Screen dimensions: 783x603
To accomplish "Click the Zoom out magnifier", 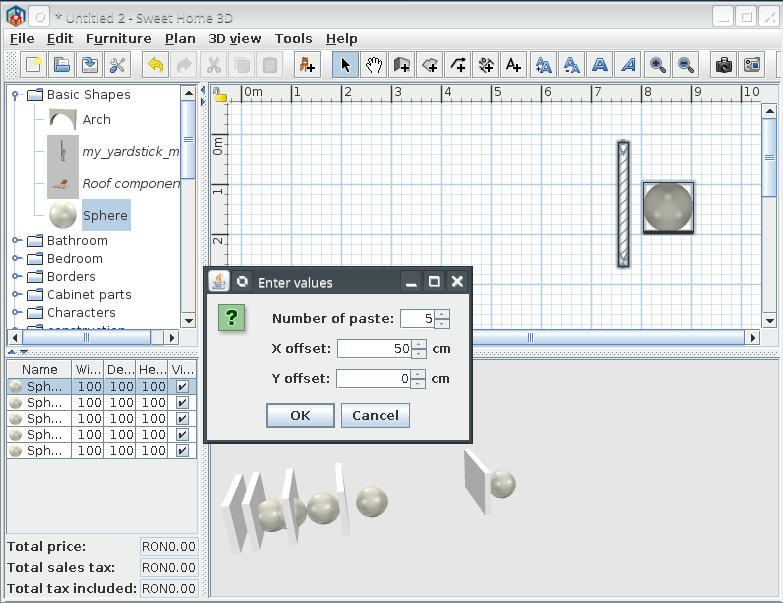I will point(686,65).
